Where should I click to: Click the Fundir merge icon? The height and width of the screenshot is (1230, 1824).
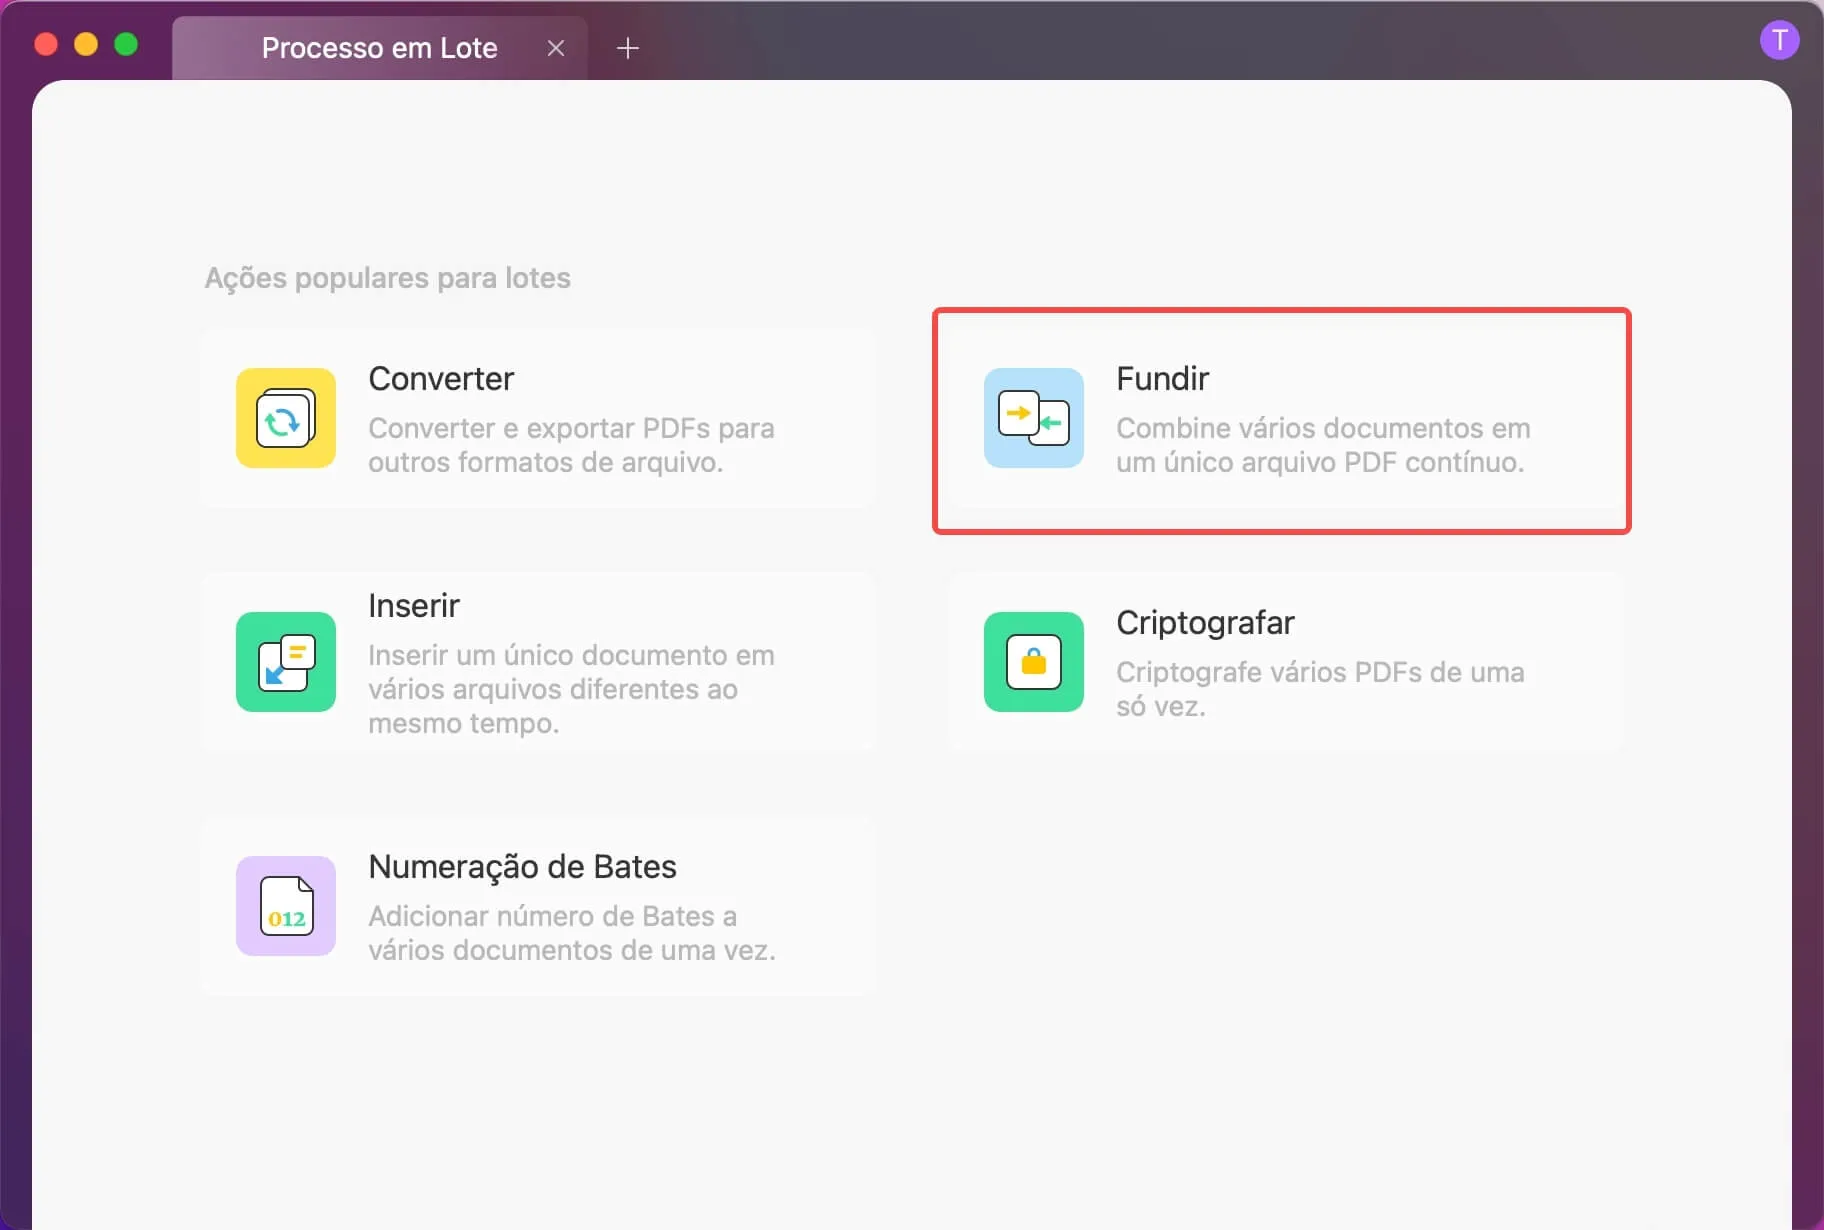[x=1034, y=419]
